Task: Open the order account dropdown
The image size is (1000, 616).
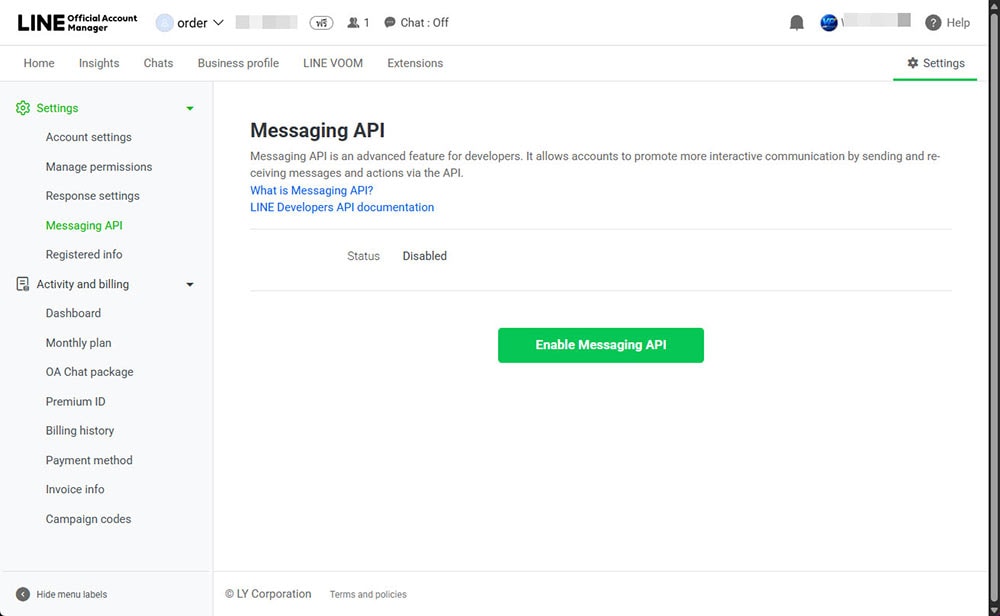Action: [190, 23]
